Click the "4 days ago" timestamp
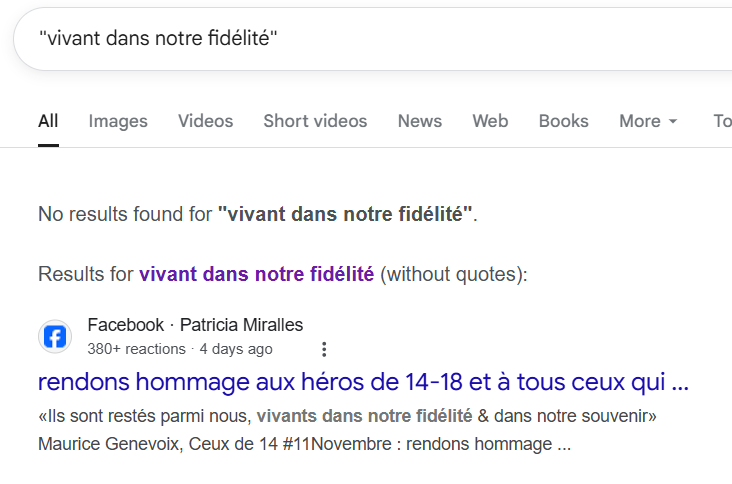Viewport: 732px width, 484px height. pyautogui.click(x=236, y=349)
